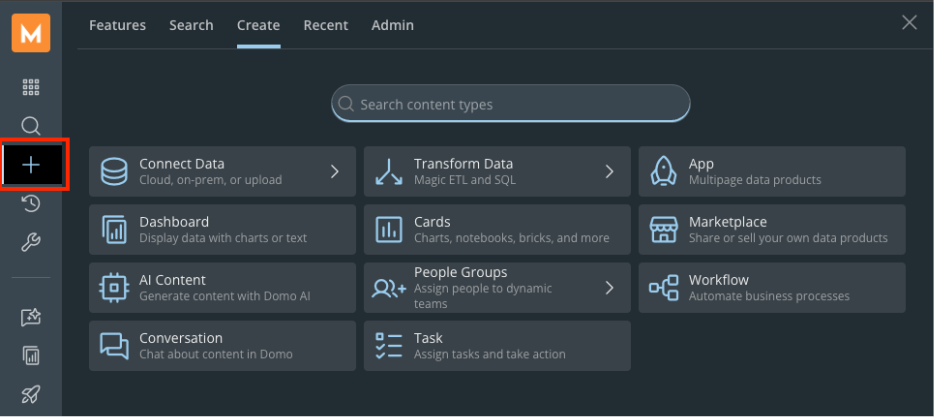The image size is (936, 417).
Task: Click the Connect Data database icon
Action: point(114,172)
